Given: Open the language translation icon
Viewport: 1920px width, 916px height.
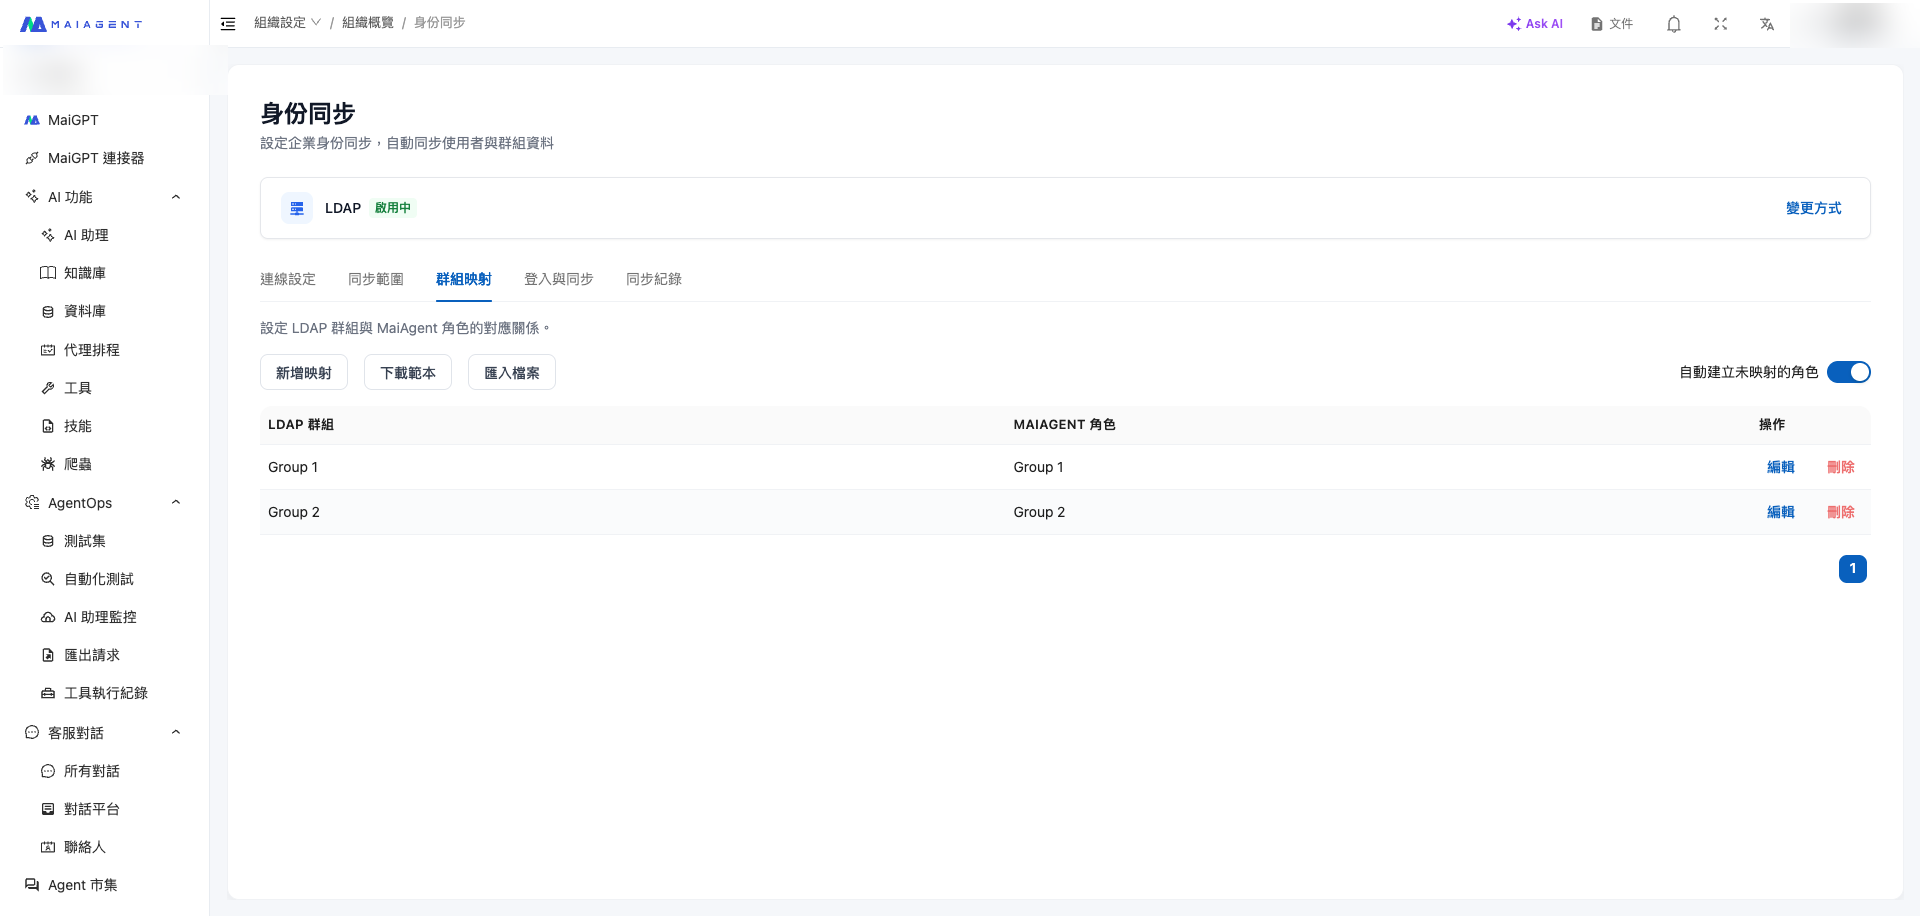Looking at the screenshot, I should coord(1767,24).
